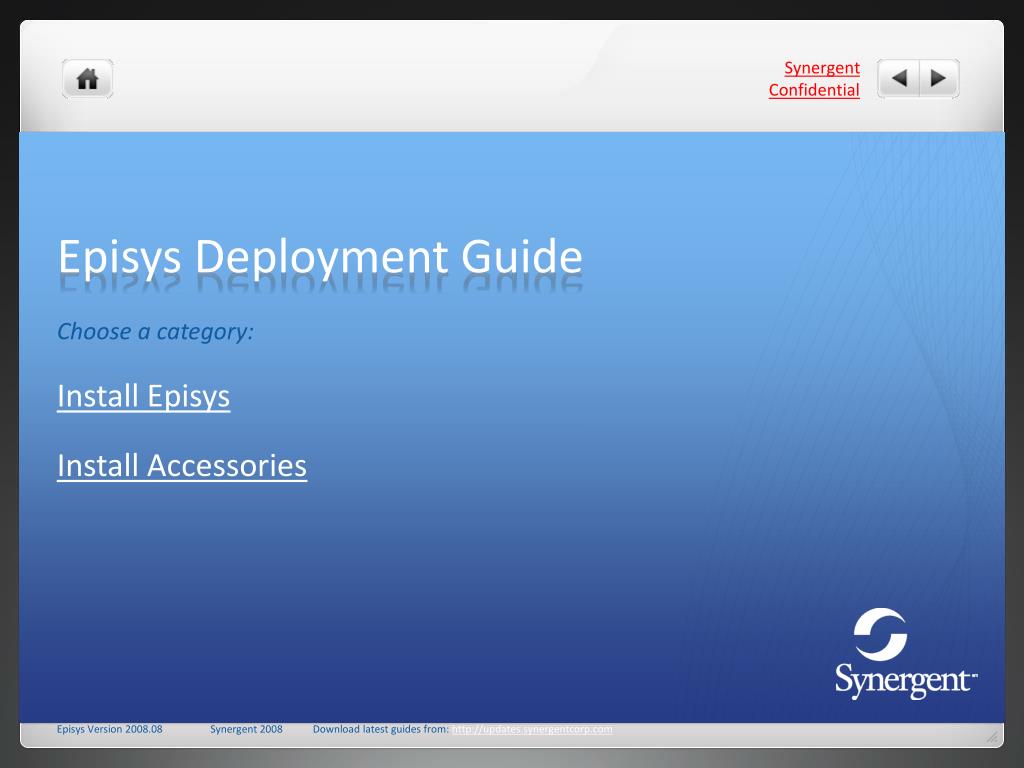Screen dimensions: 1024x768
Task: Select the home button in the top-left corner
Action: click(86, 78)
